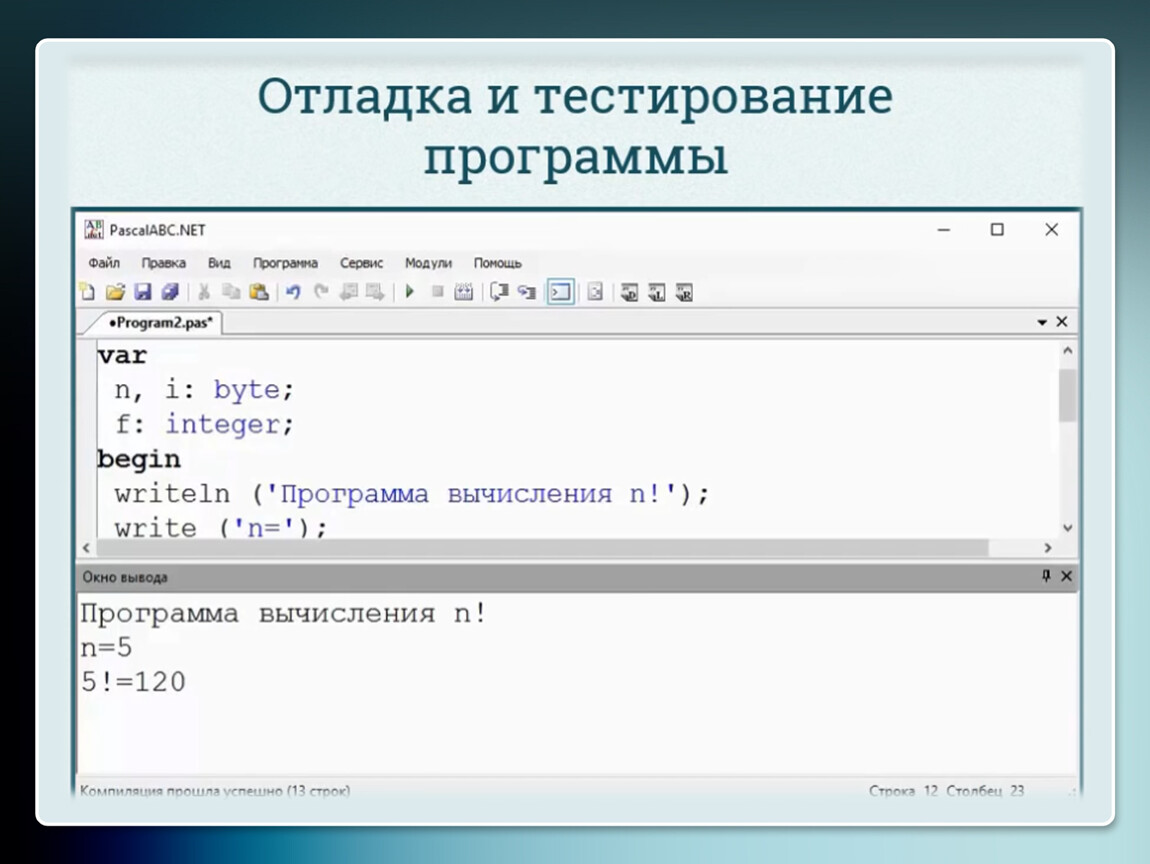Paste from clipboard using the toolbar icon
Image resolution: width=1150 pixels, height=864 pixels.
tap(259, 292)
